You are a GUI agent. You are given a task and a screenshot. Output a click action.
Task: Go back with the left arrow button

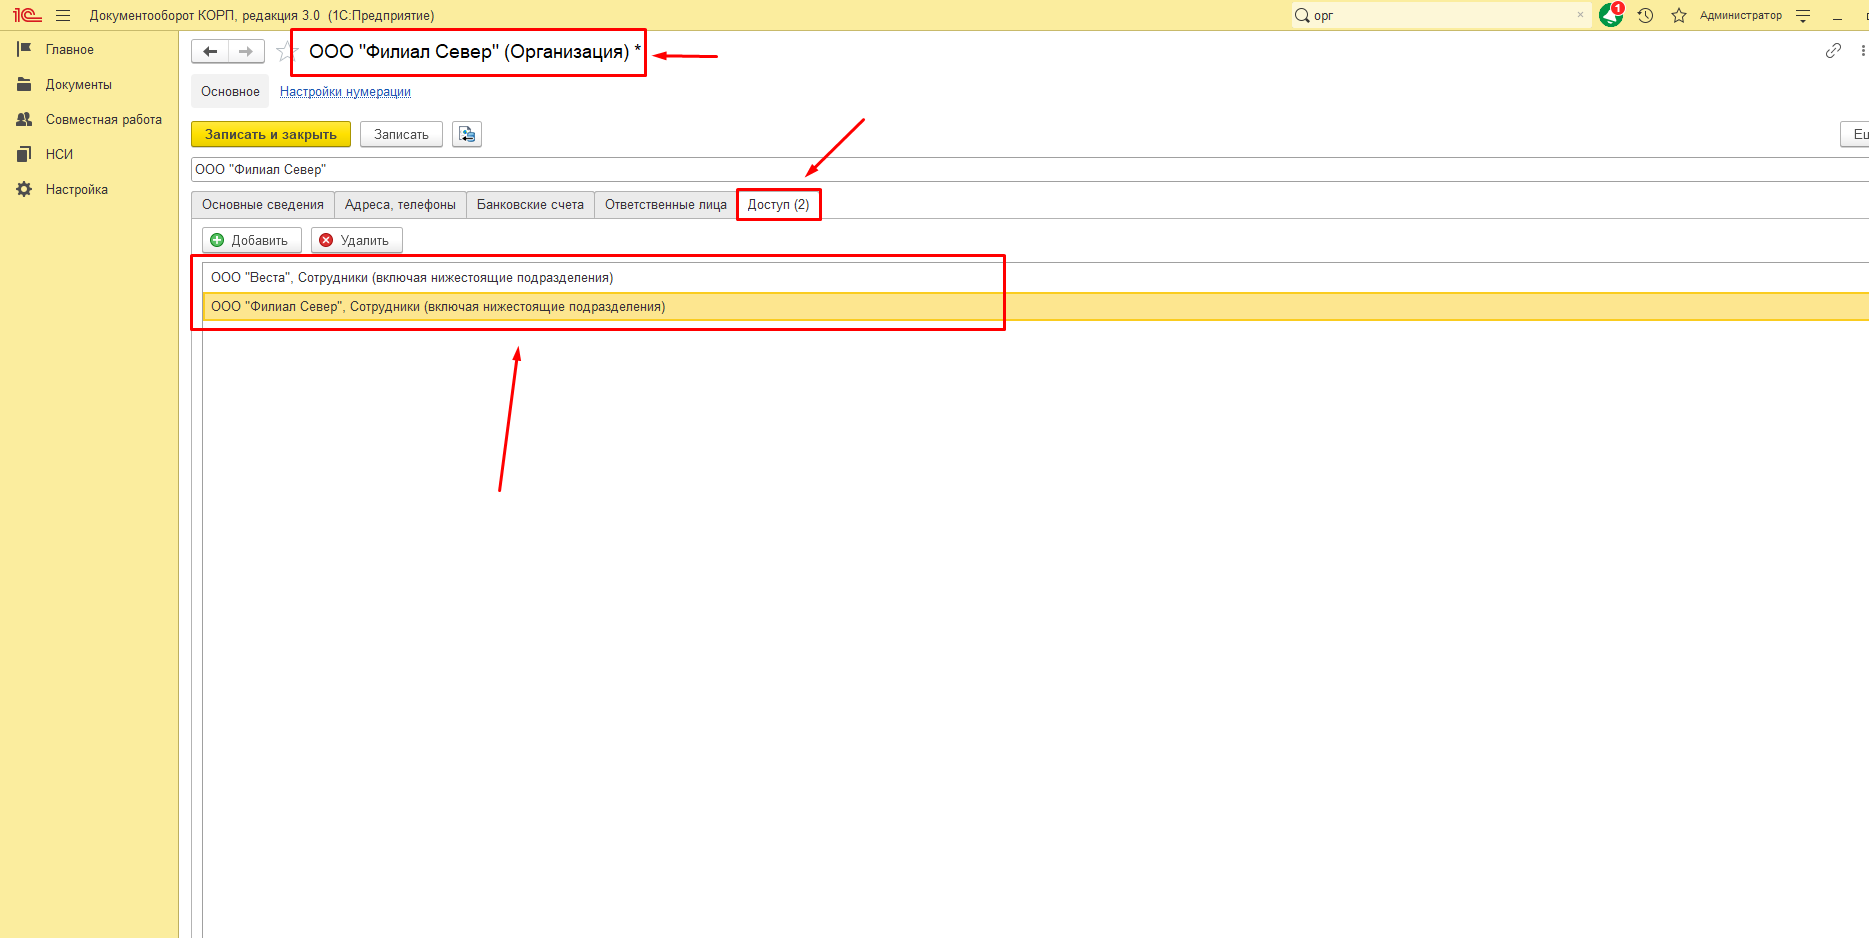point(210,51)
